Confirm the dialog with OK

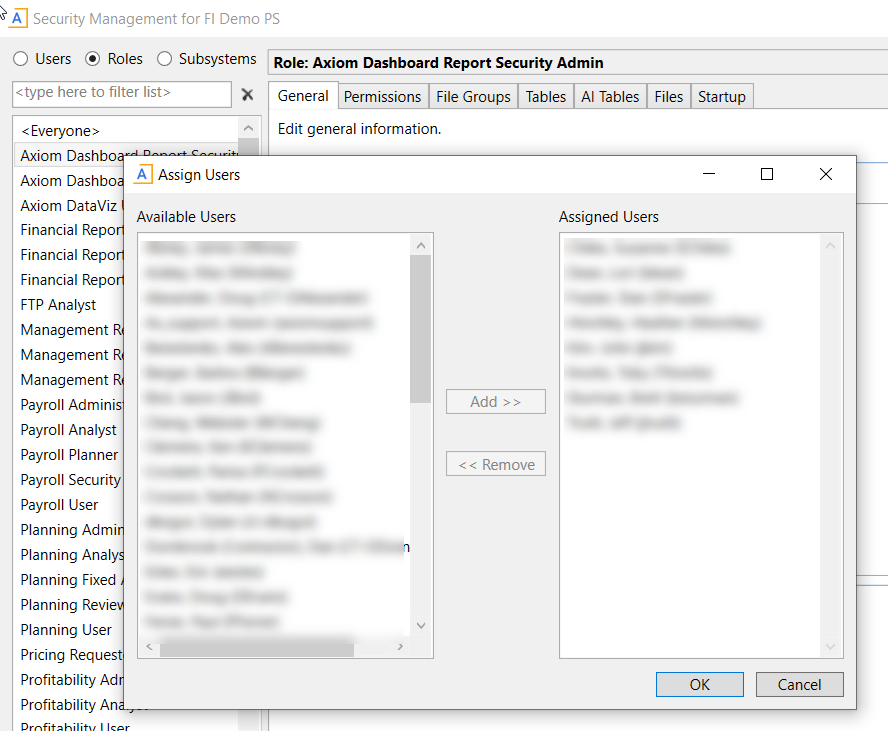point(699,685)
